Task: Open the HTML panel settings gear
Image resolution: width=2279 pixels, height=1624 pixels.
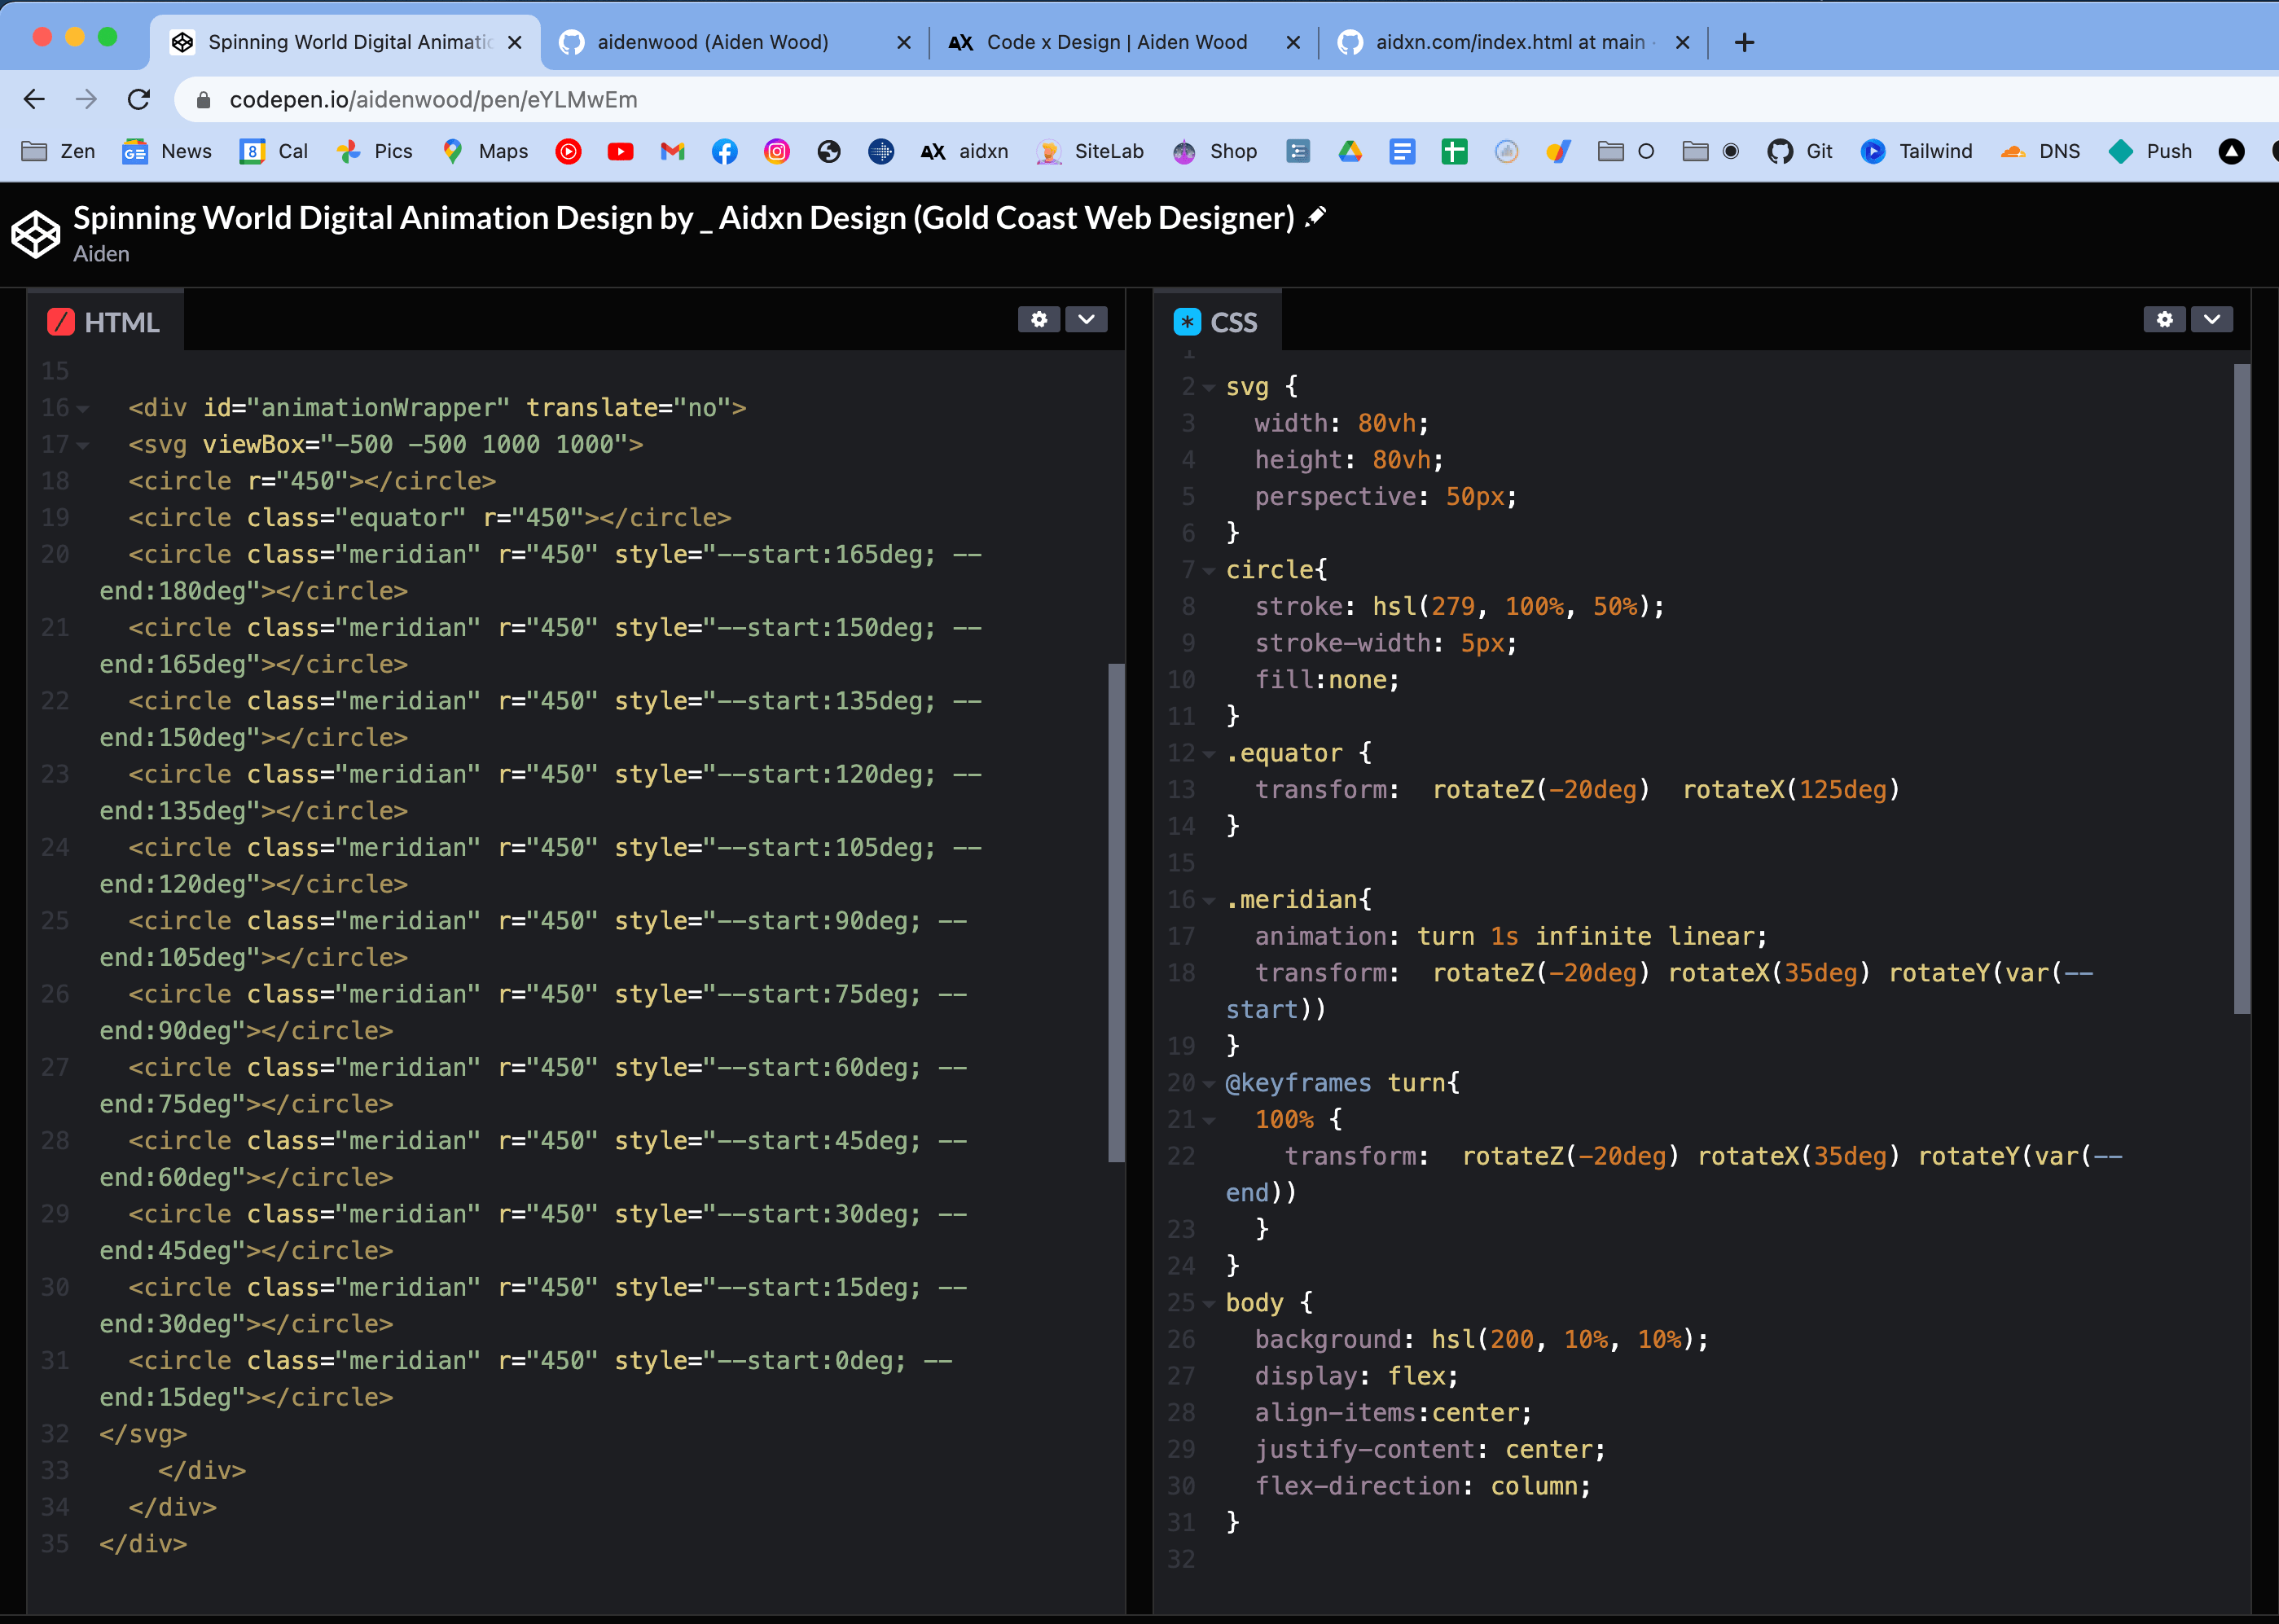Action: tap(1039, 320)
